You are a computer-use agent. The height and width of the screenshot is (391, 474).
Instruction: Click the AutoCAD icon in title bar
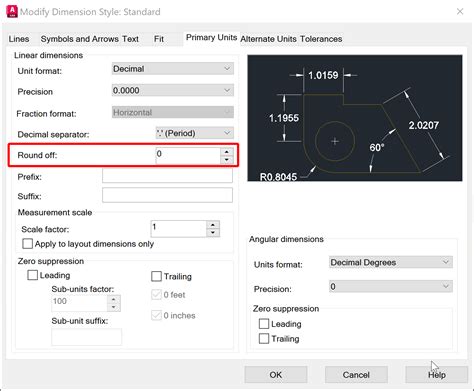point(12,11)
